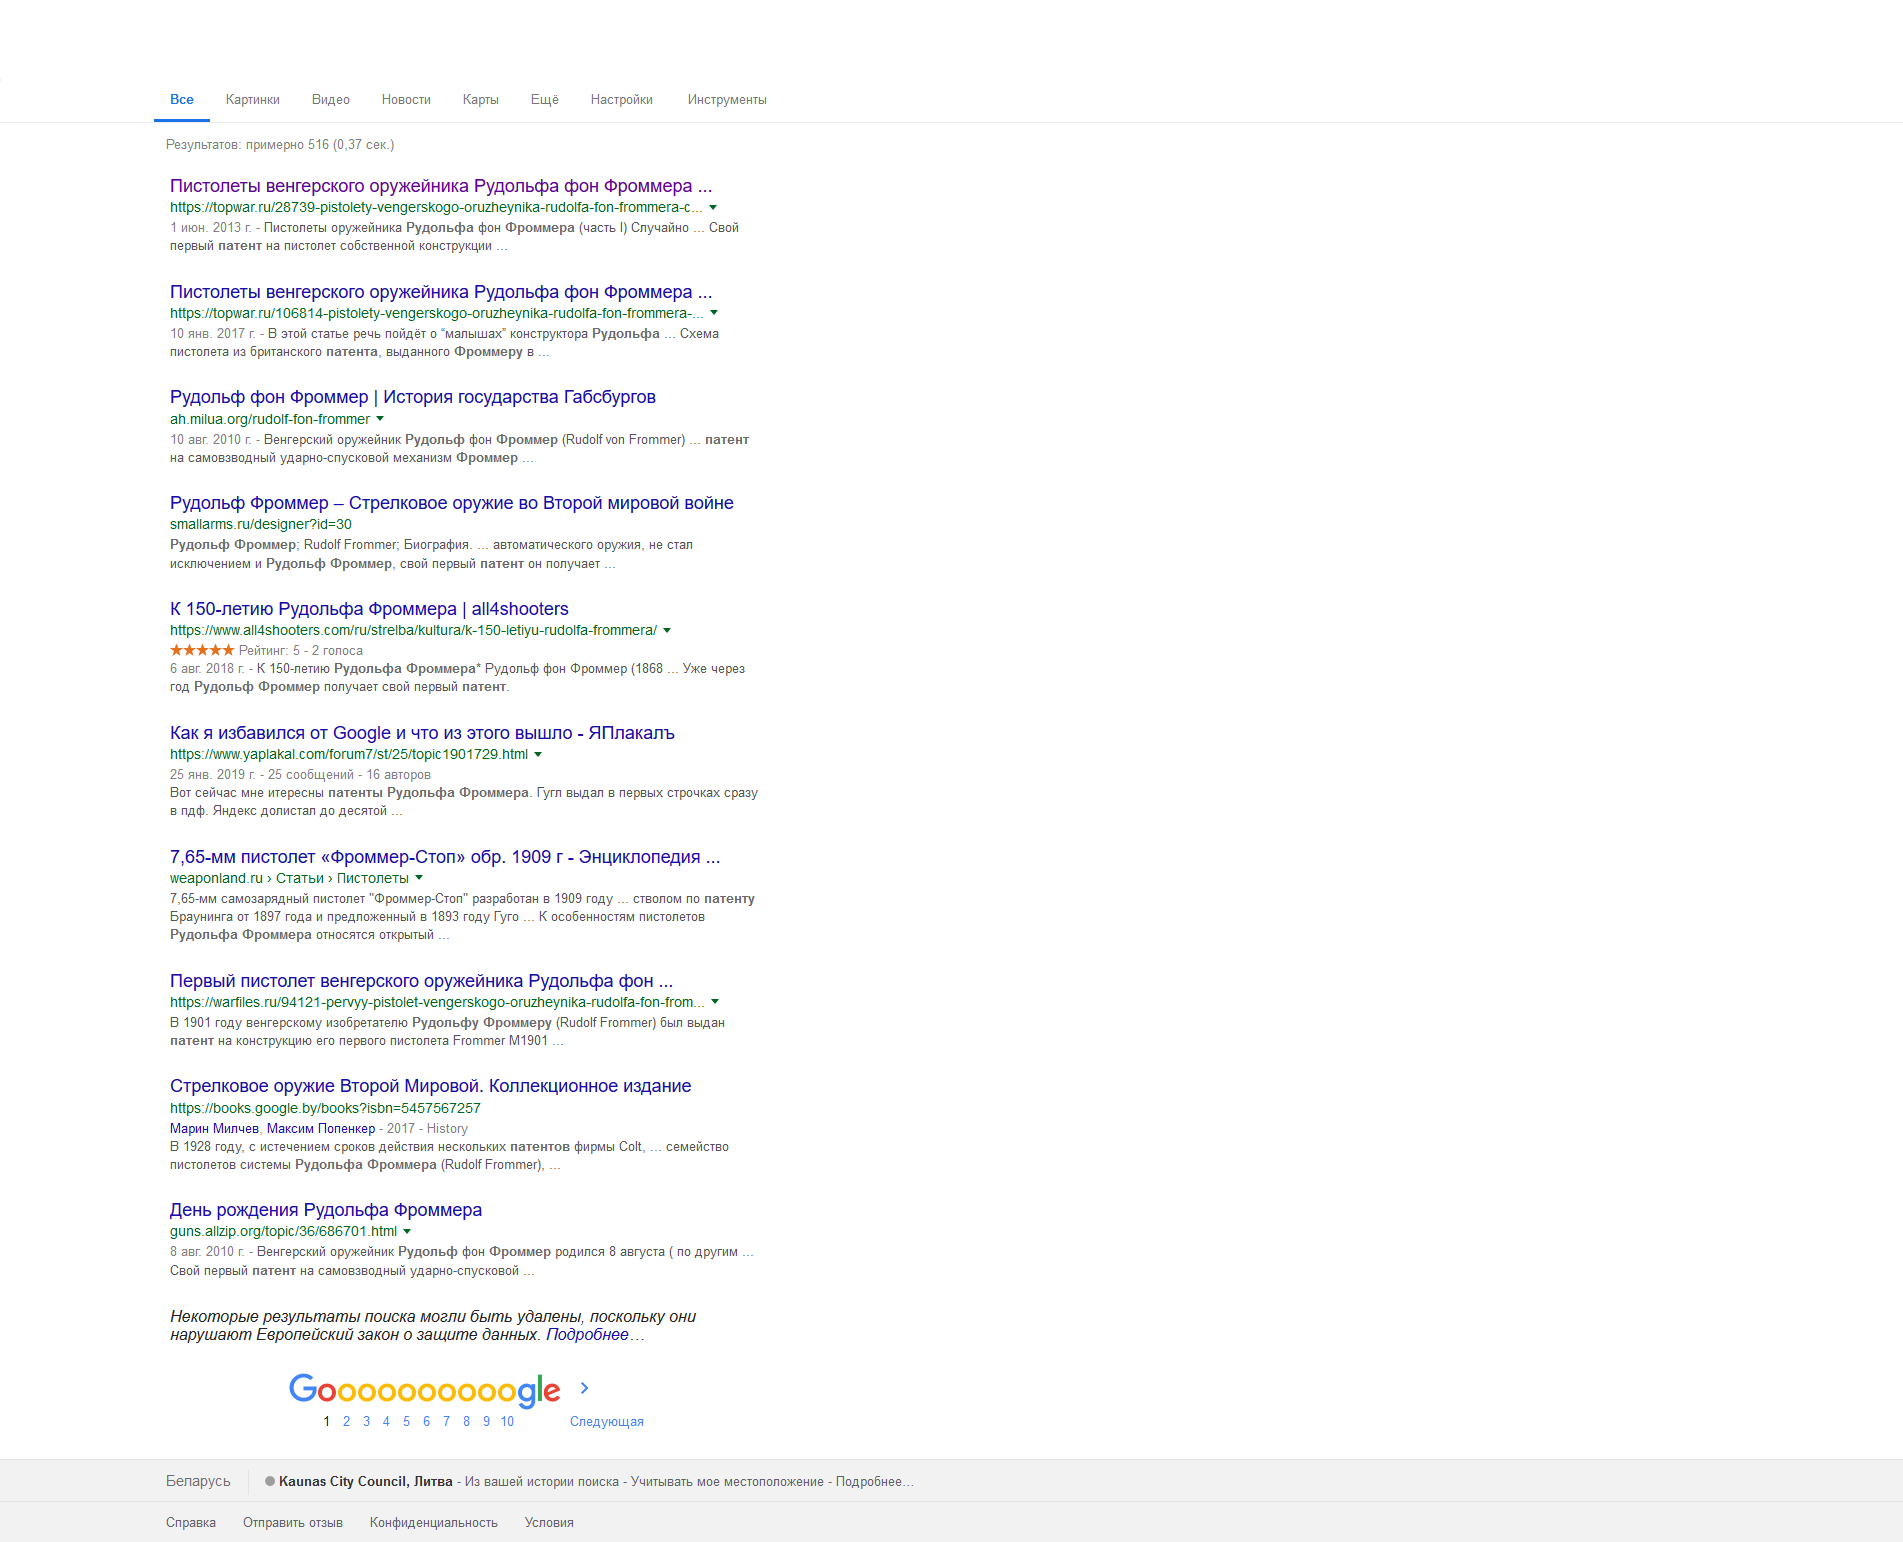Open the Картинки search tab
This screenshot has height=1542, width=1903.
(252, 100)
